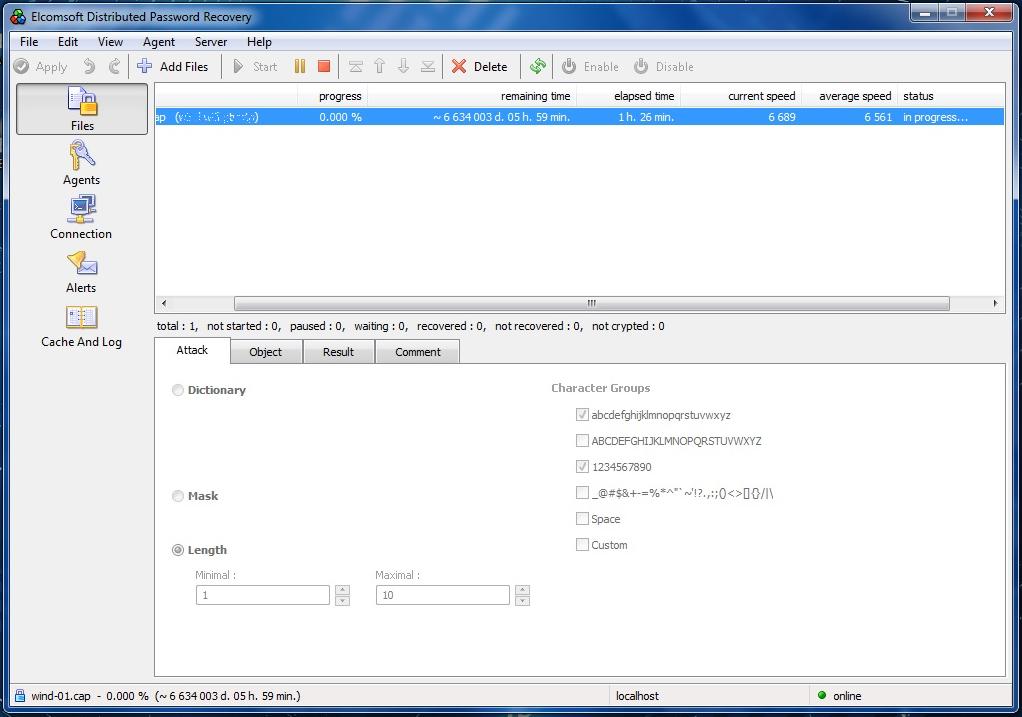Click the horizontal scrollbar thumb in task list
Viewport: 1022px width, 717px height.
[x=591, y=303]
